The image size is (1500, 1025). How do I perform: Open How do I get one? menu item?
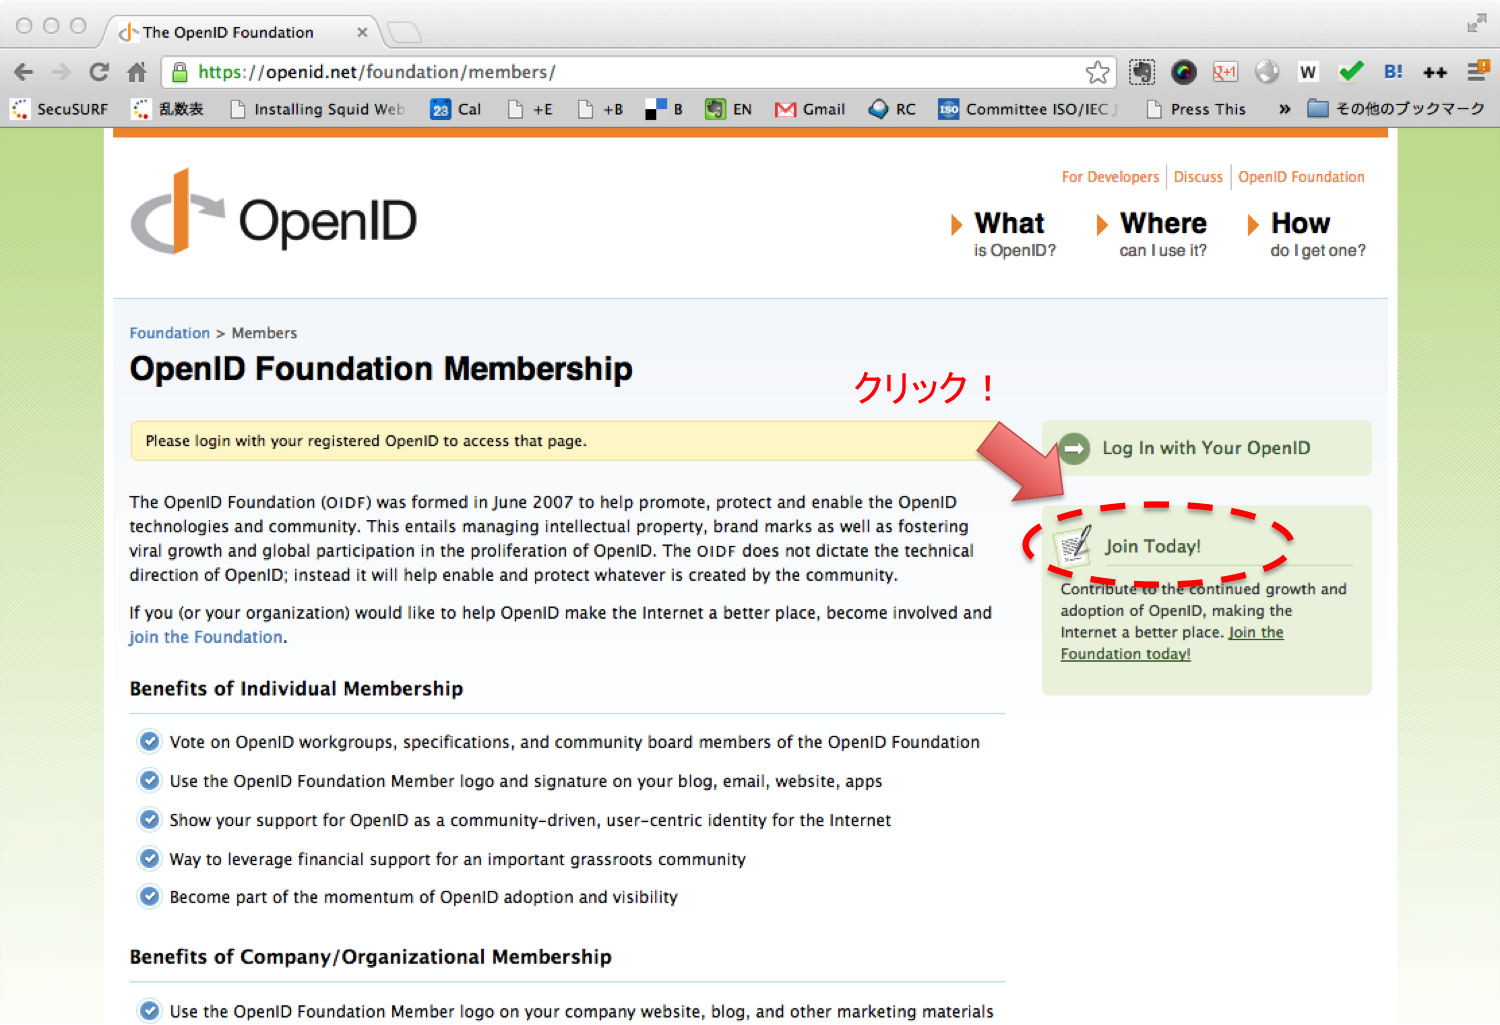point(1307,234)
